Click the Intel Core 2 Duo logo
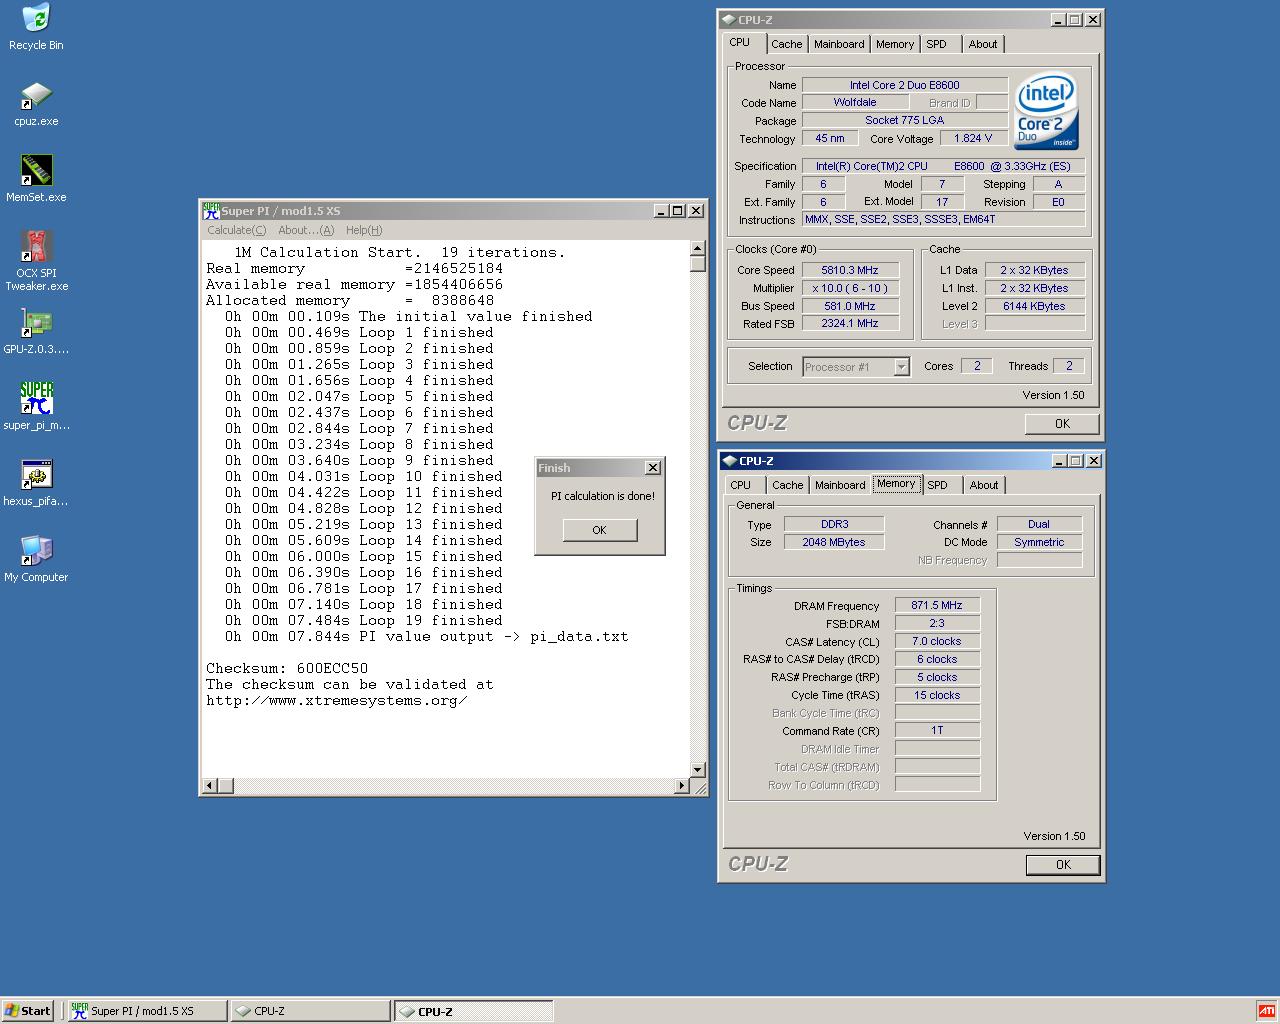Screen dimensions: 1280x1024 (1046, 110)
